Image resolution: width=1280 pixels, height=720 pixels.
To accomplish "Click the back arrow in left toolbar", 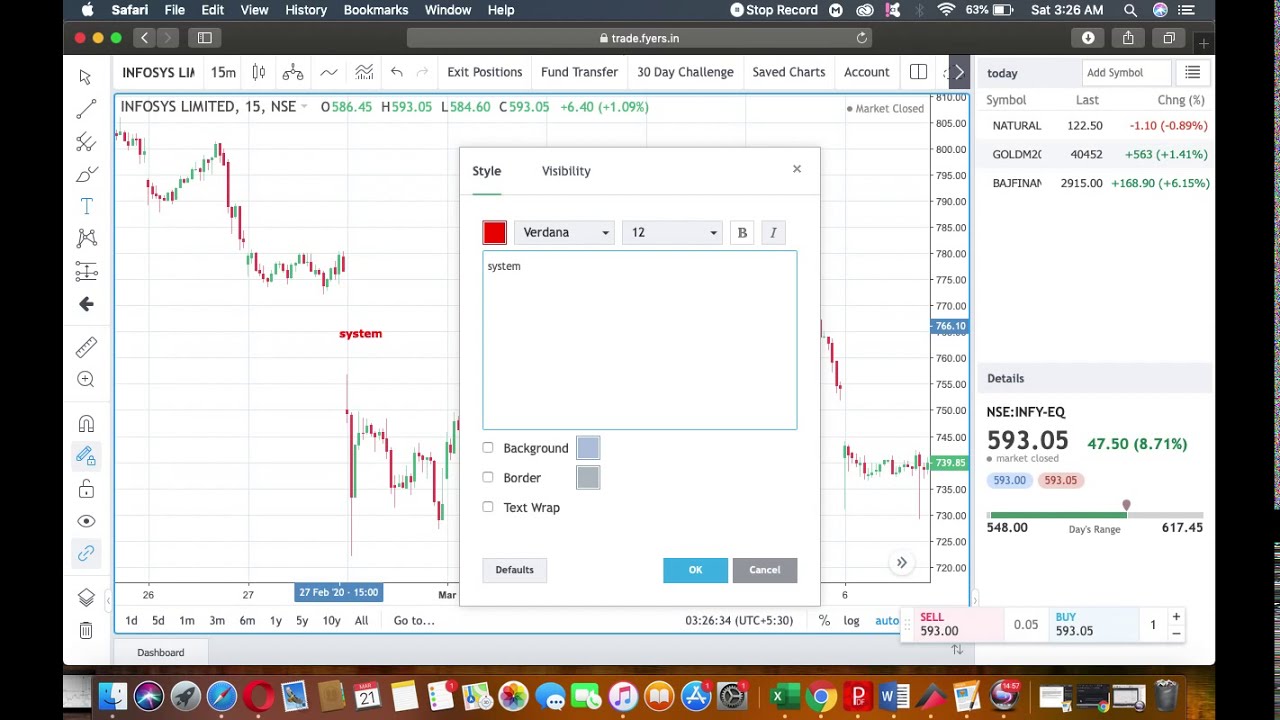I will [86, 304].
